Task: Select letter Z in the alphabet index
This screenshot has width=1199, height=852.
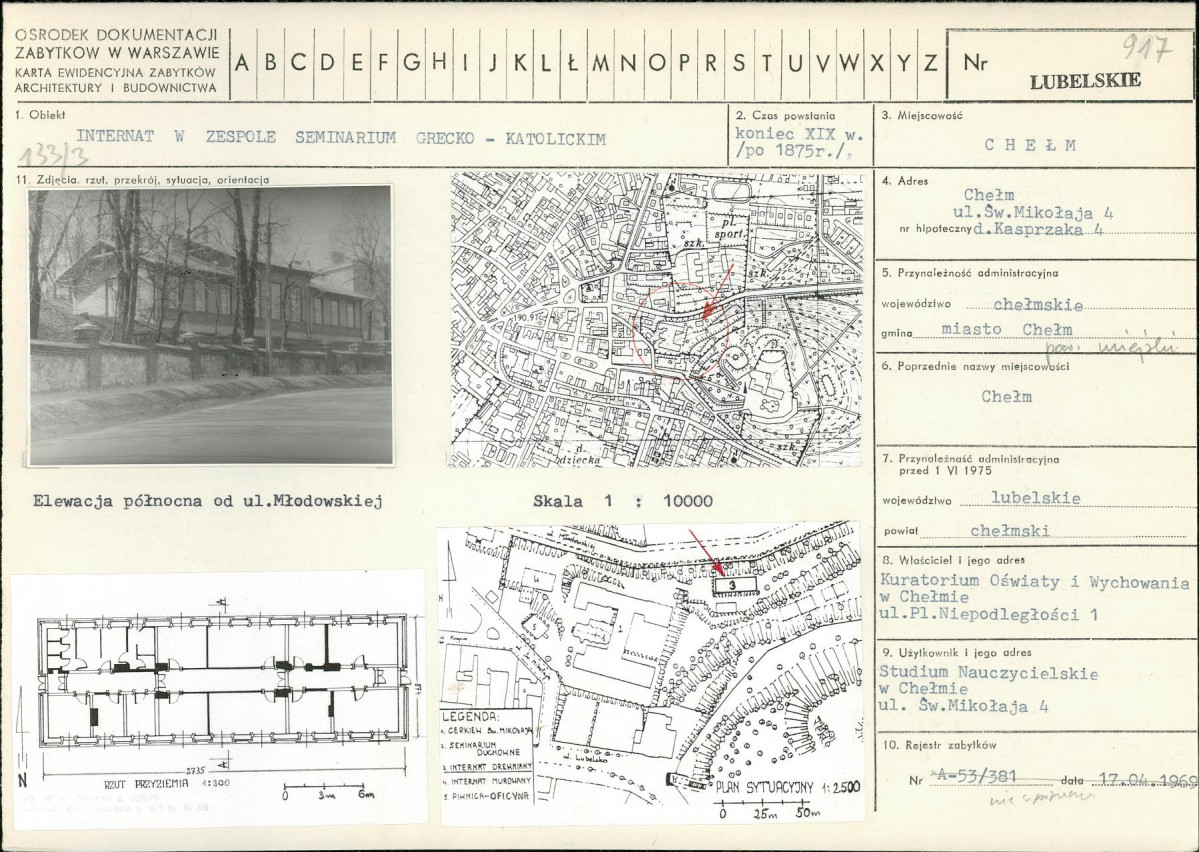Action: (930, 63)
